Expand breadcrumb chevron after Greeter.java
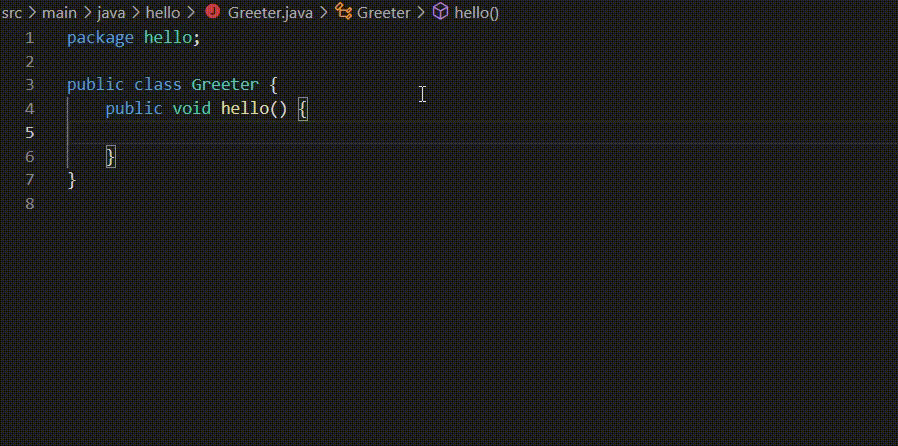 coord(324,13)
